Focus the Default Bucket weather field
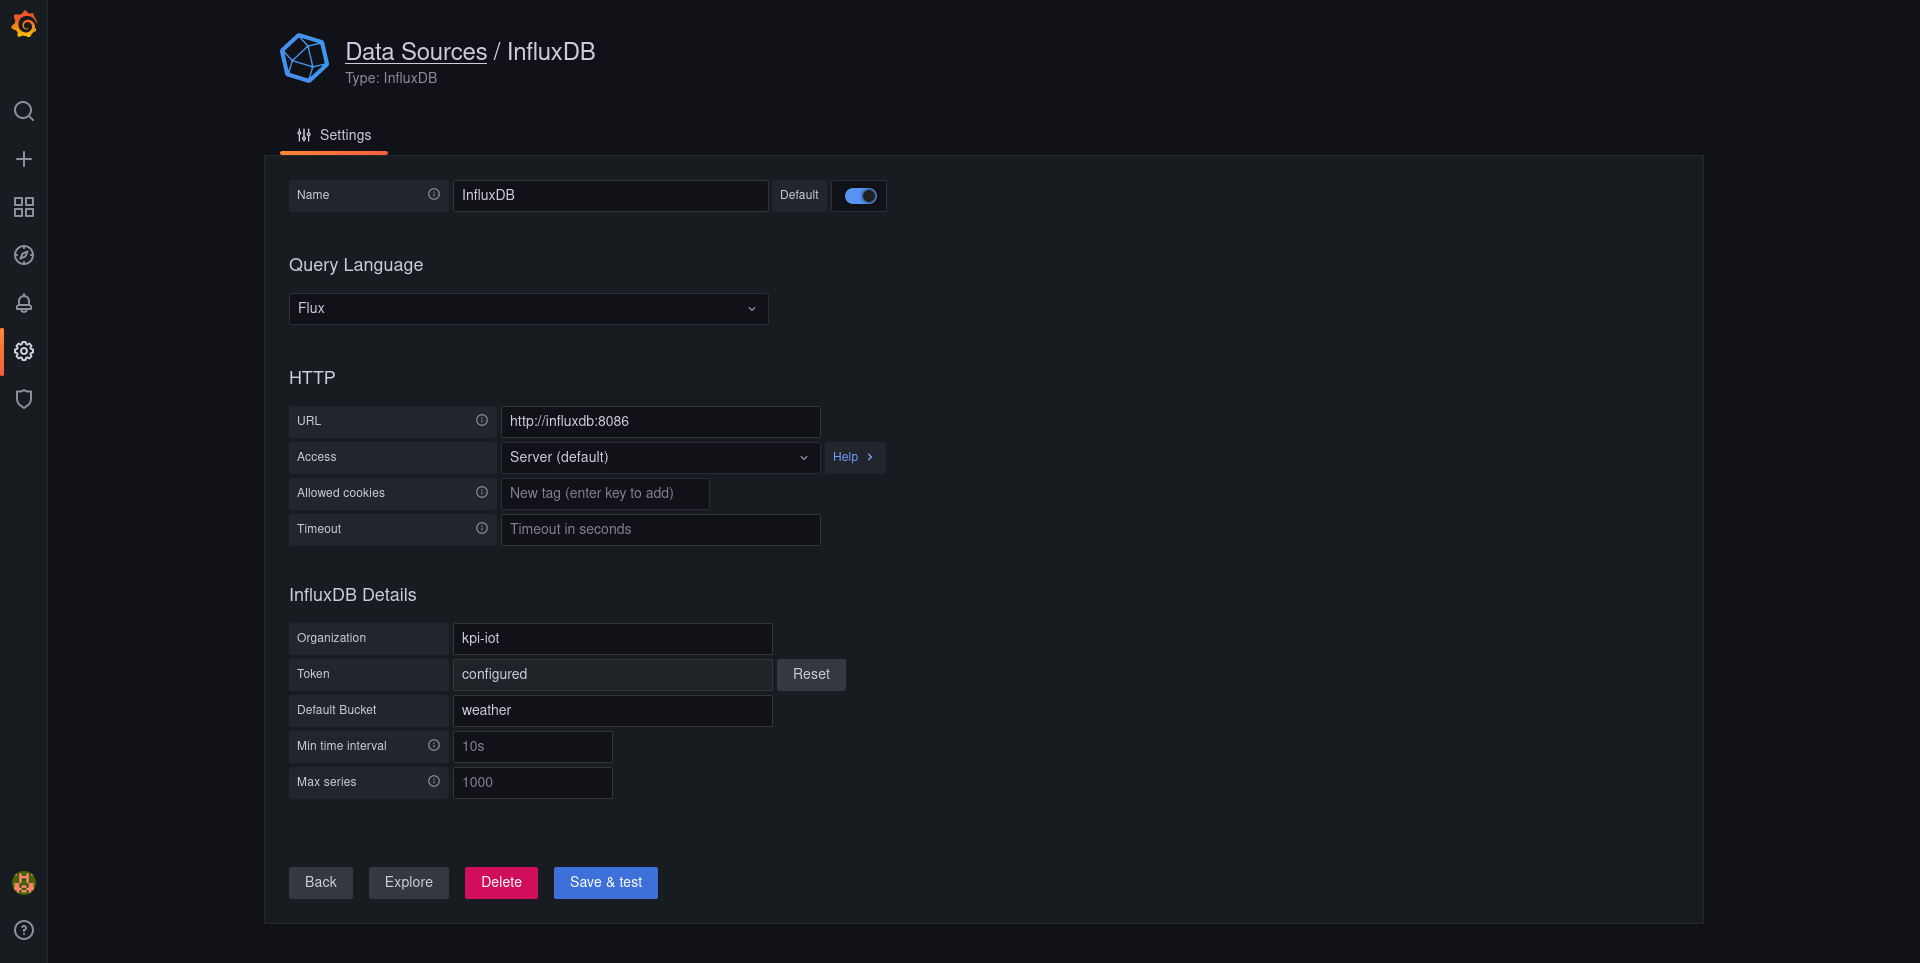The height and width of the screenshot is (963, 1920). [x=613, y=711]
